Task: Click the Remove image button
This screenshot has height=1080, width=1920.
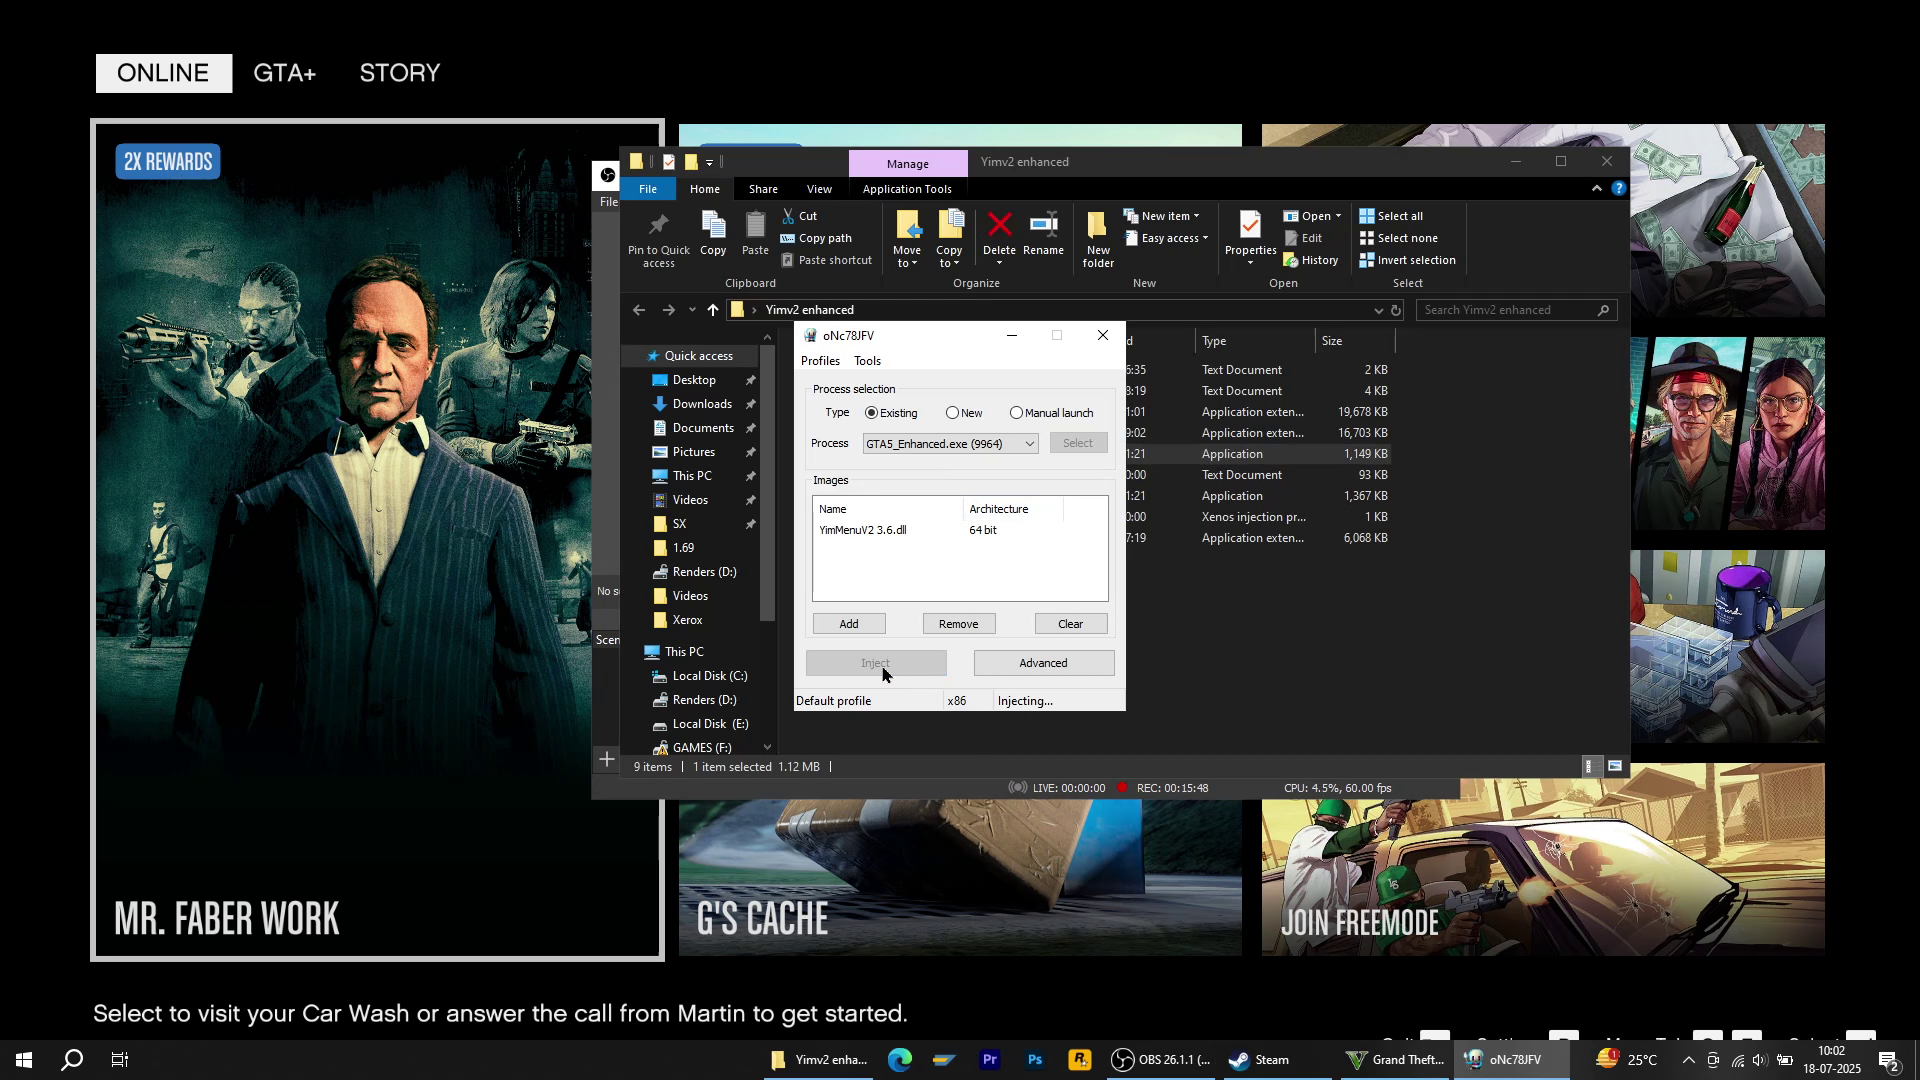Action: [958, 624]
